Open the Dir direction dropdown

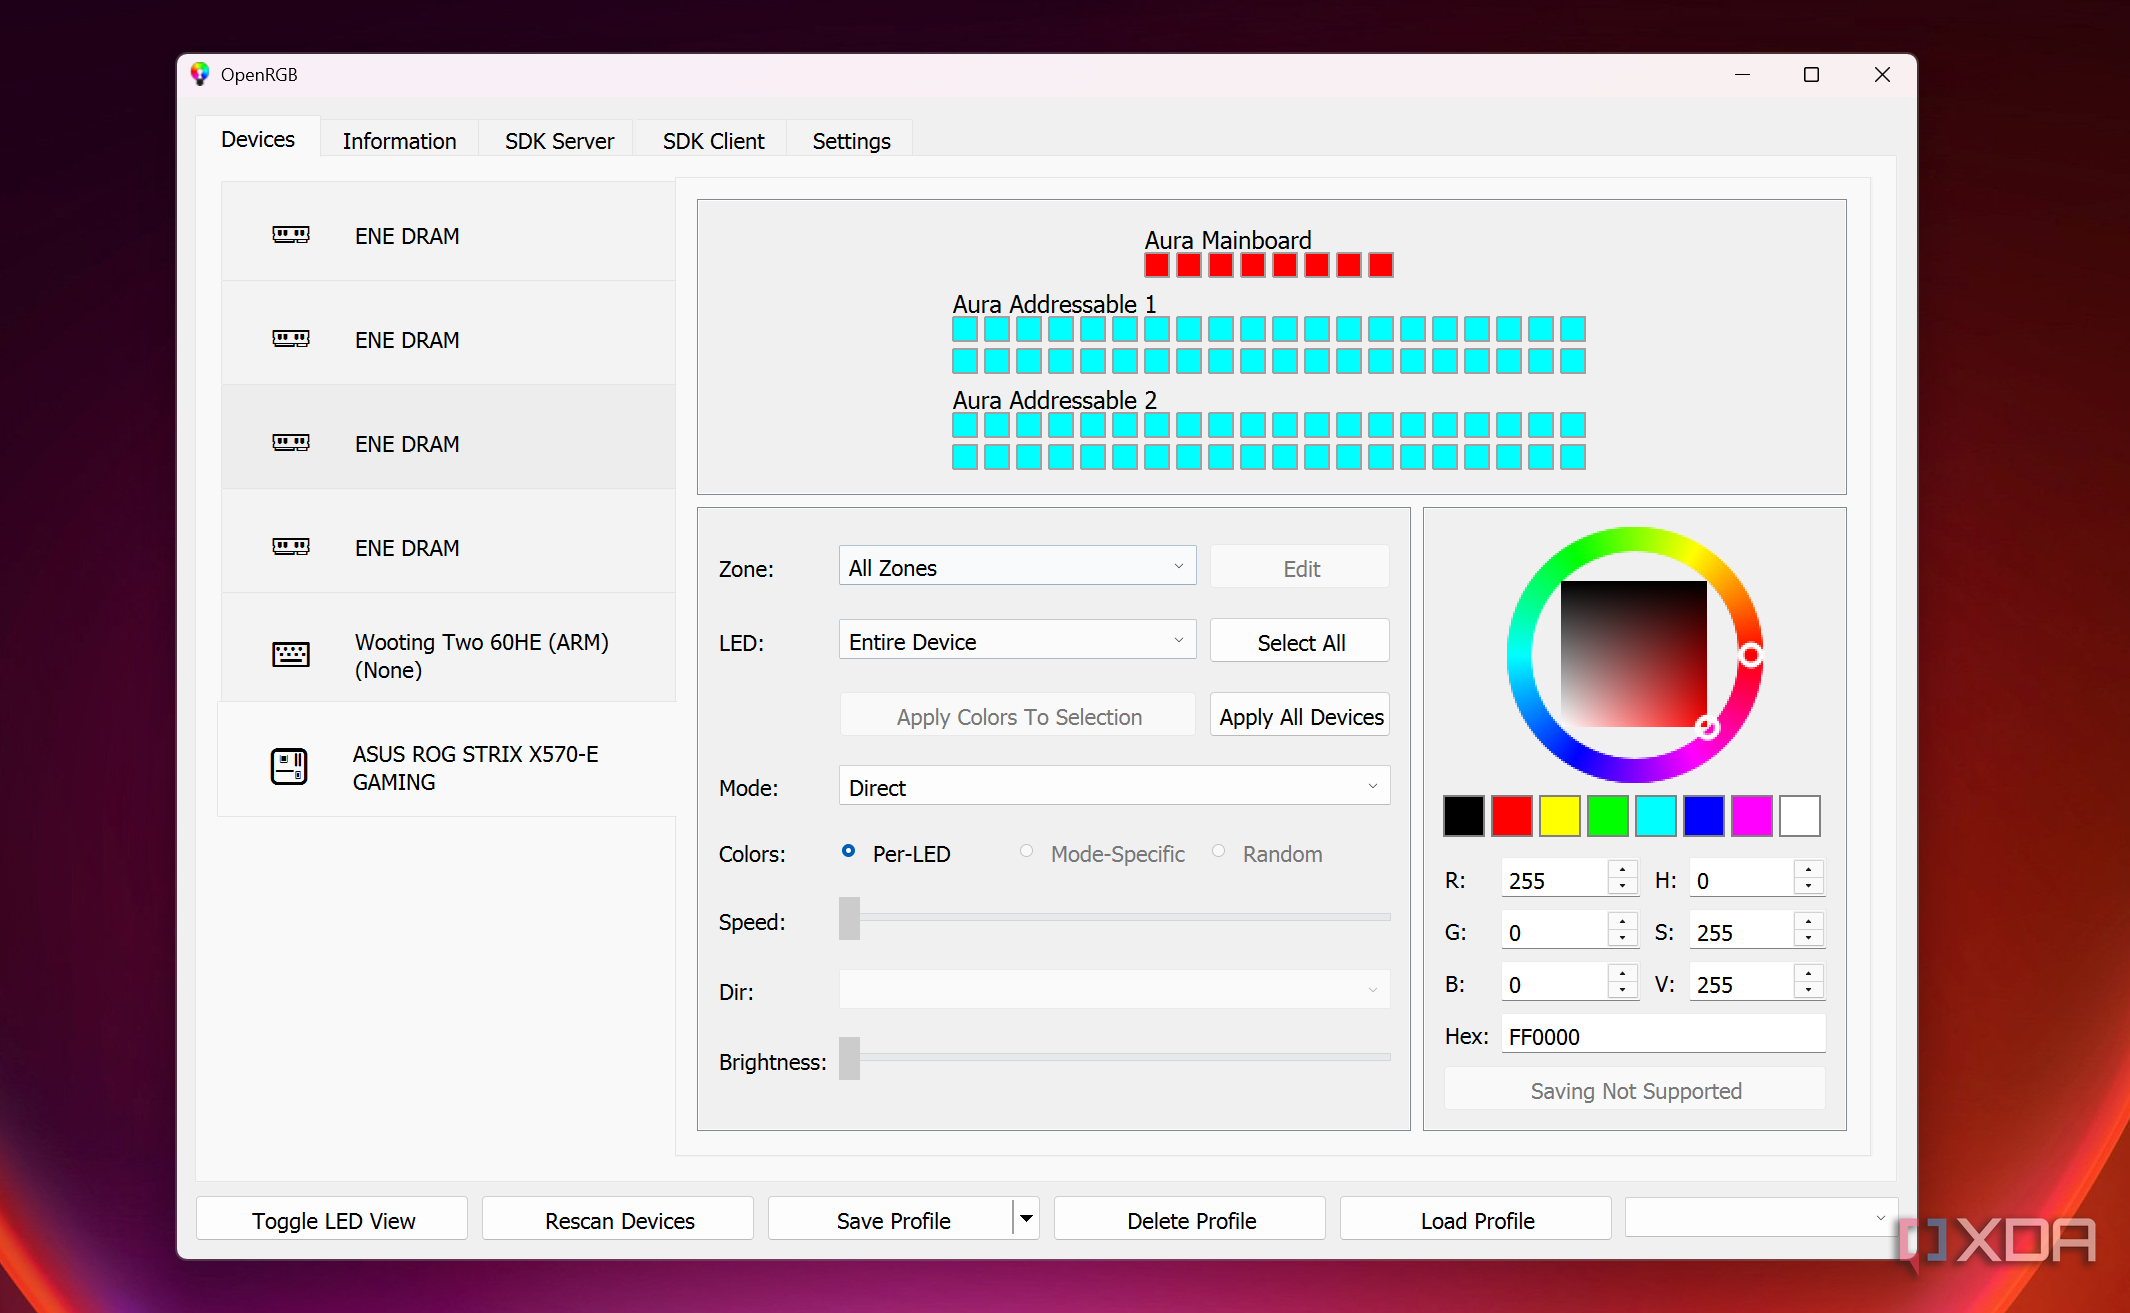click(1114, 991)
